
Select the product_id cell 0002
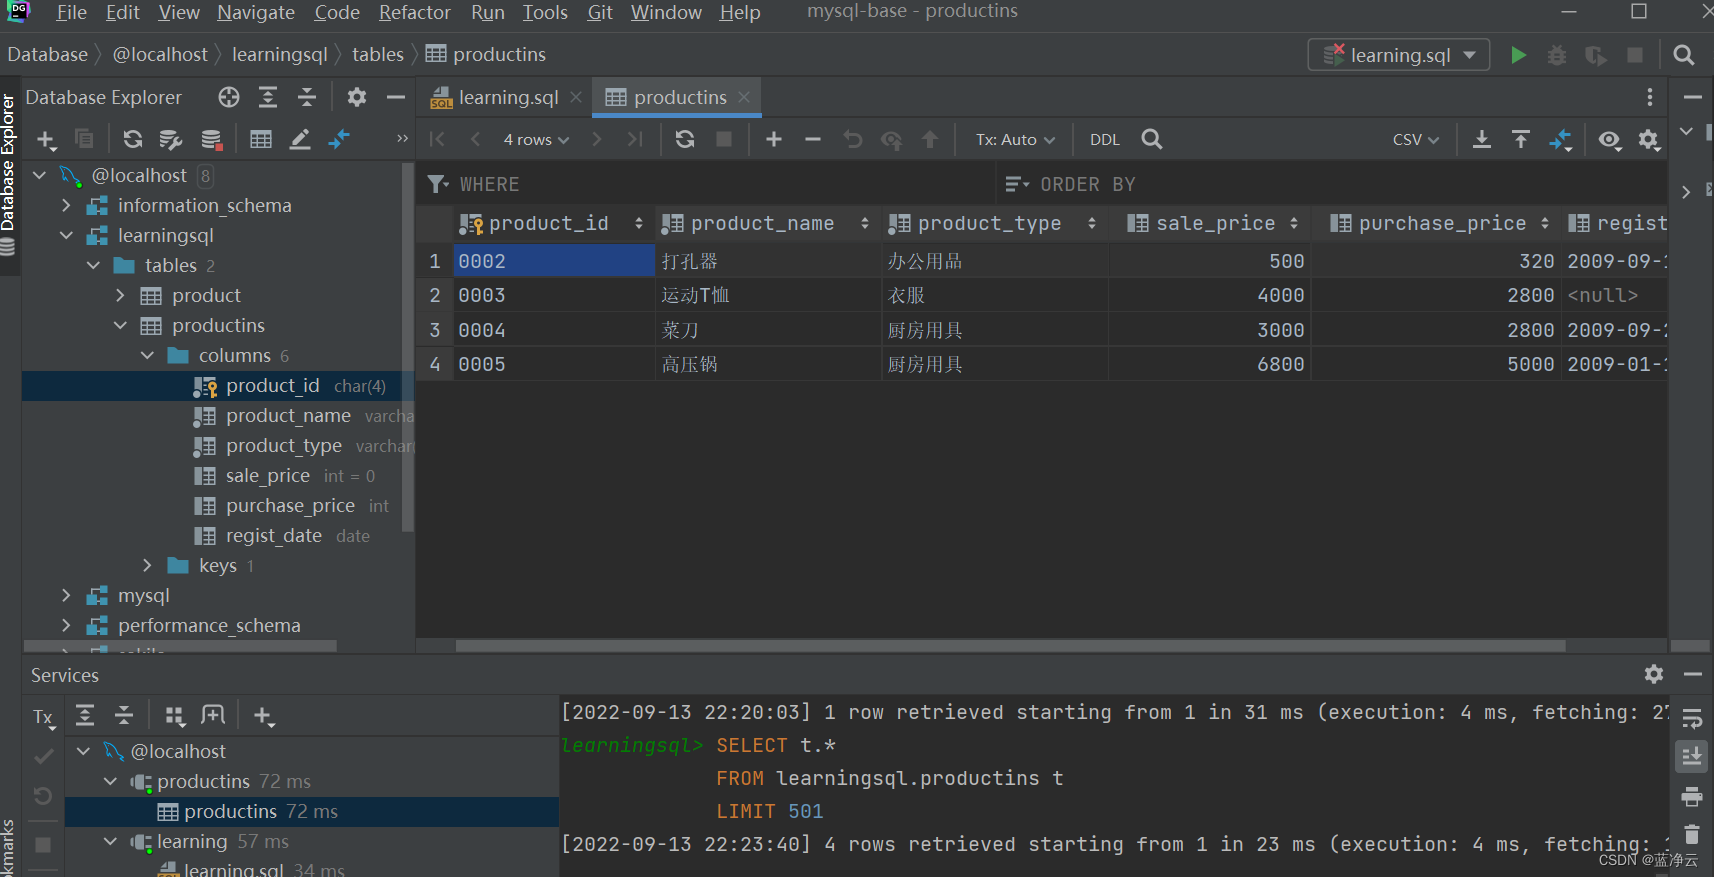pos(554,261)
